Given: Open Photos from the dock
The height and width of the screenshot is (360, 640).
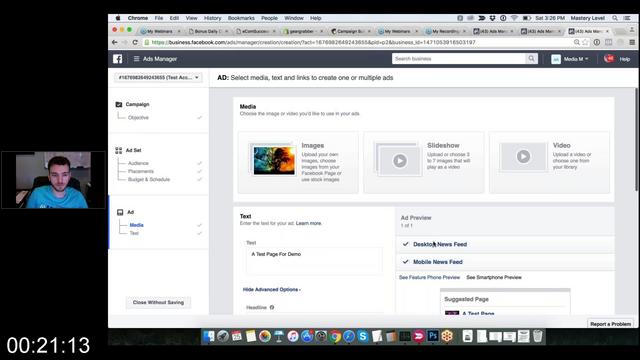Looking at the screenshot, I should 265,336.
